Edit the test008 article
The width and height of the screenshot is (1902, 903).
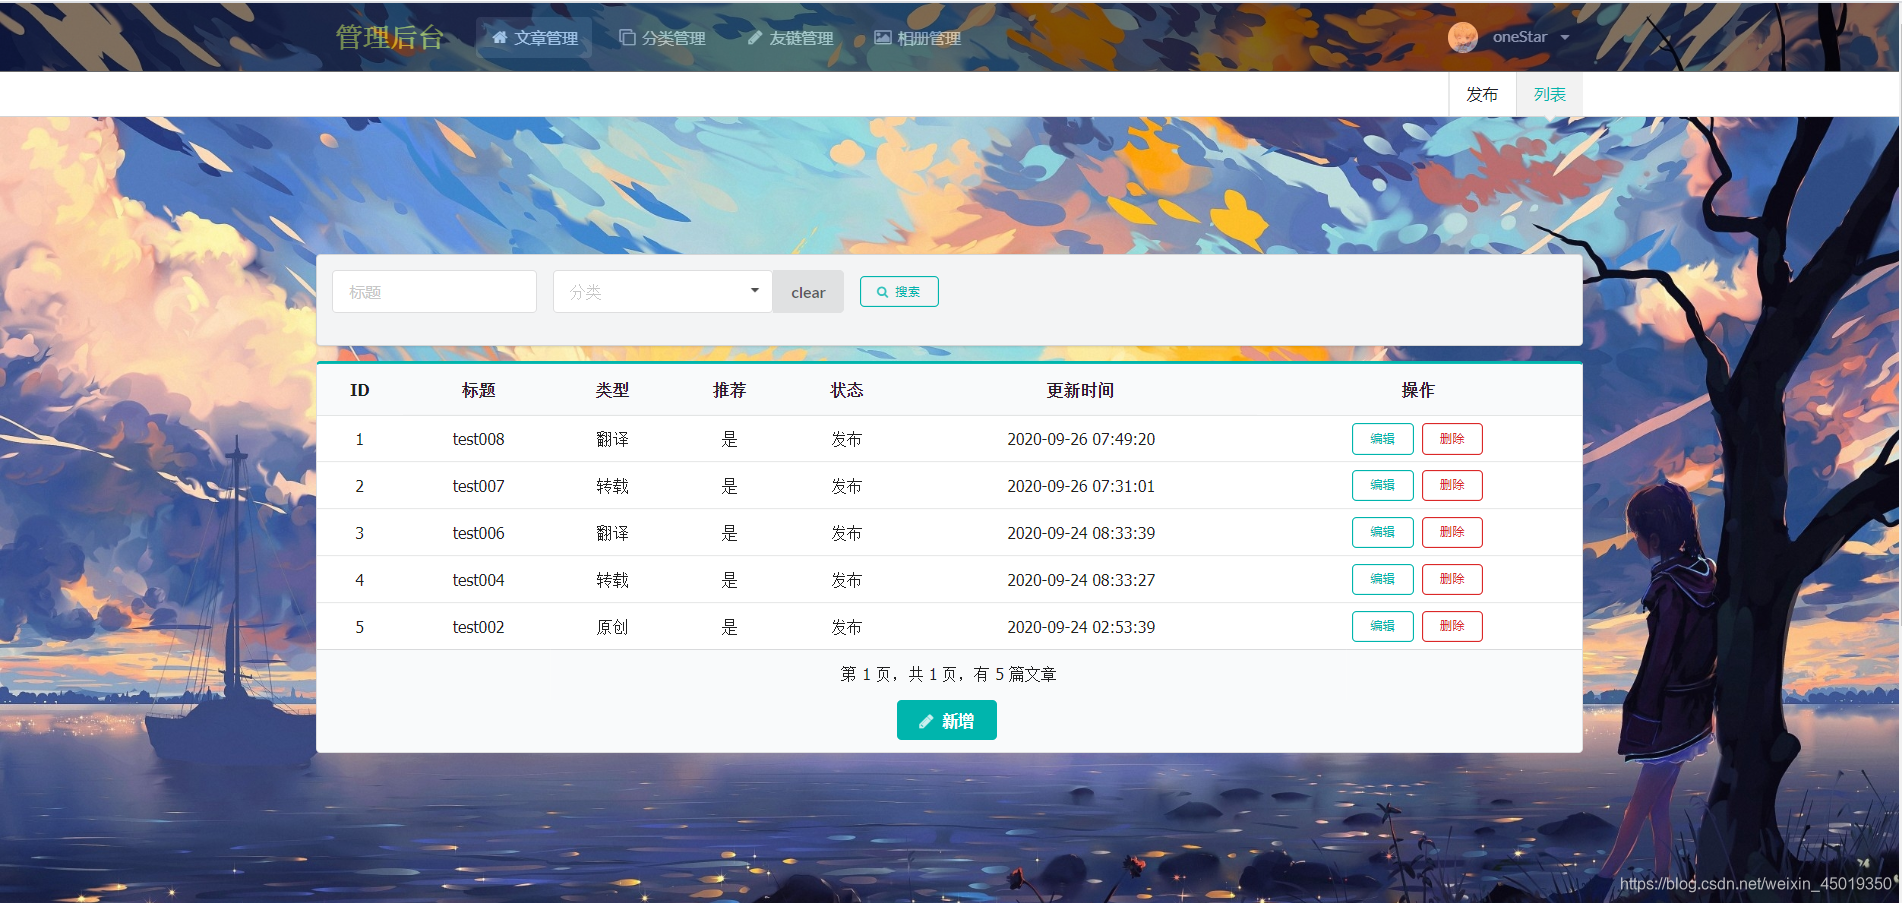pos(1382,439)
